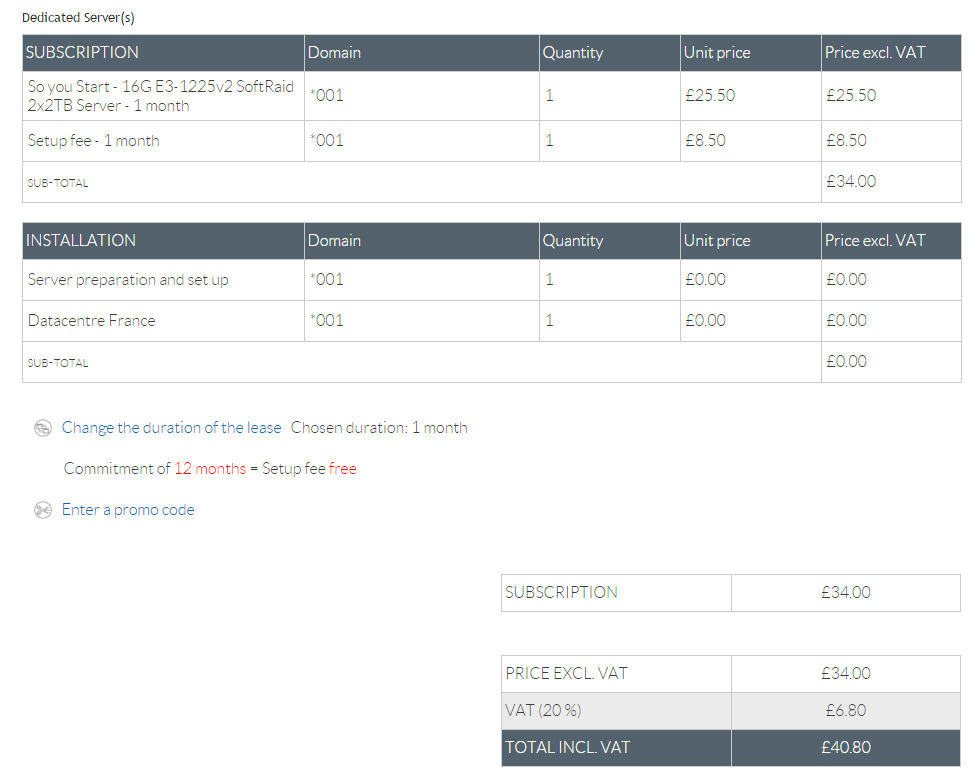Click the PRICE EXCL. VAT summary label

566,674
